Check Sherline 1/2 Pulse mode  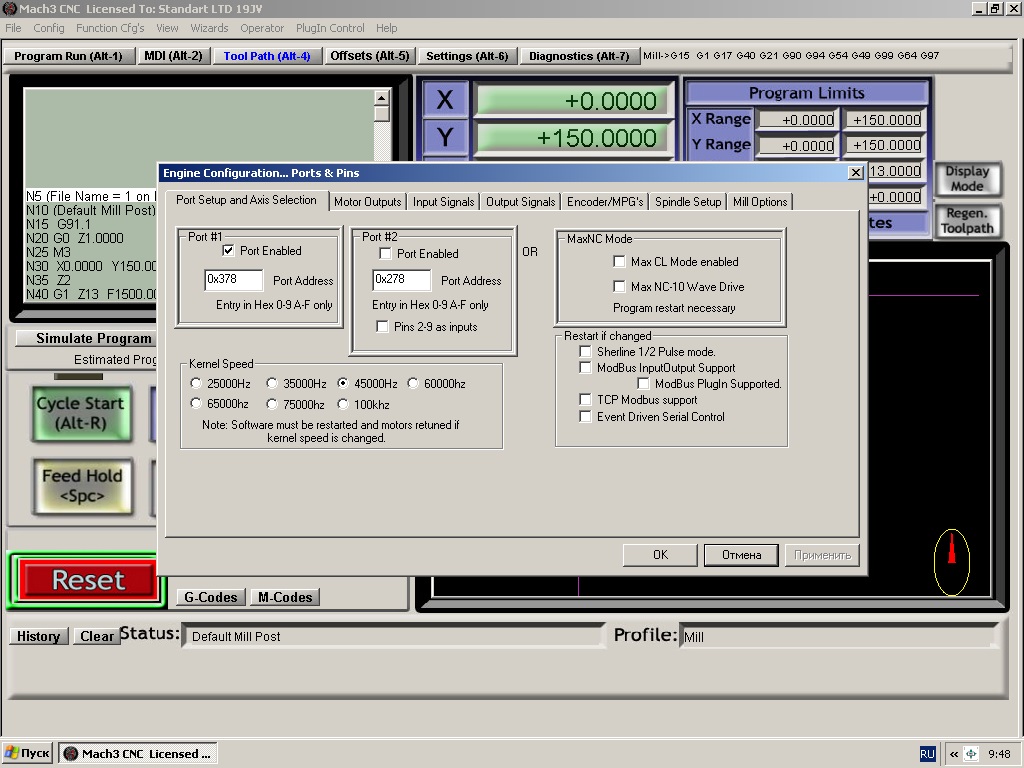point(586,352)
